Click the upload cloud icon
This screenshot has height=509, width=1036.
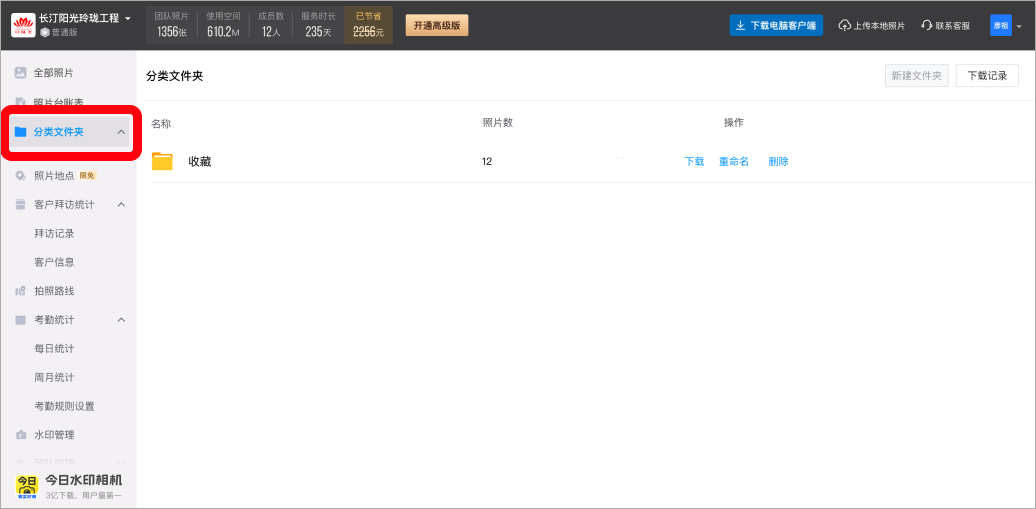[x=844, y=26]
